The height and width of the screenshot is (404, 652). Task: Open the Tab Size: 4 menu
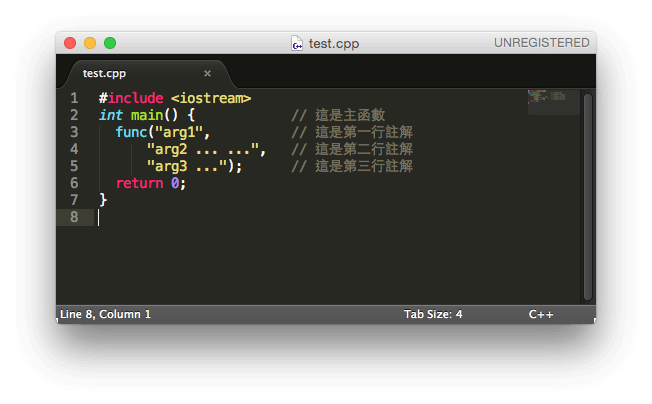click(433, 314)
